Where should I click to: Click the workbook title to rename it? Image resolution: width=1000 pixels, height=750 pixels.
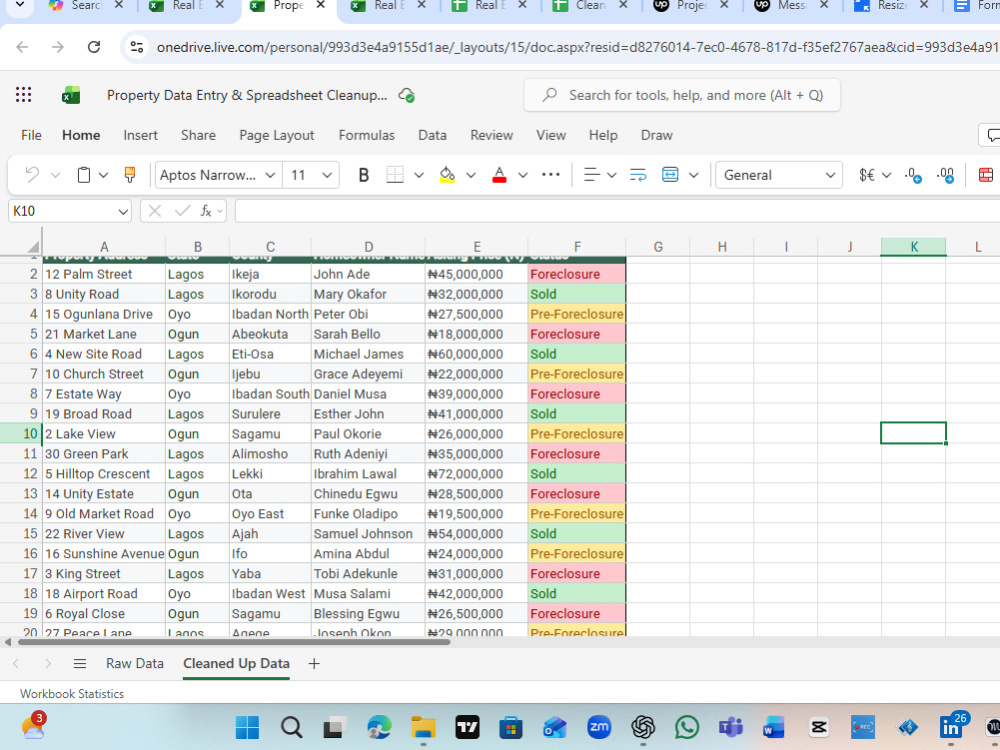[247, 96]
